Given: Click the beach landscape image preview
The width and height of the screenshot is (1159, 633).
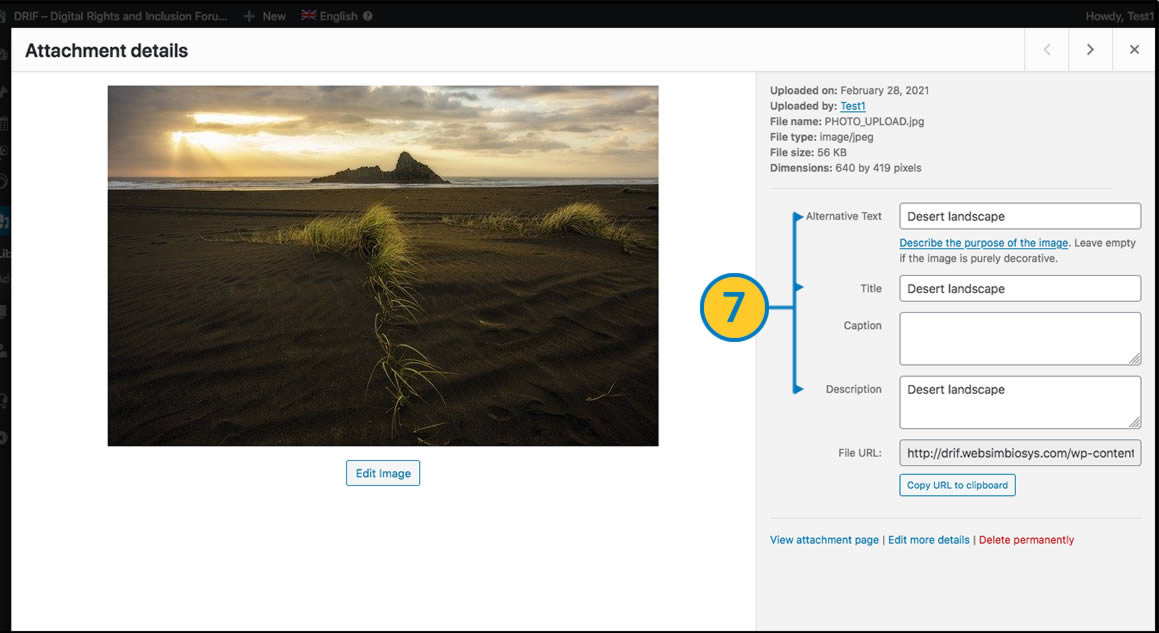Looking at the screenshot, I should tap(383, 265).
